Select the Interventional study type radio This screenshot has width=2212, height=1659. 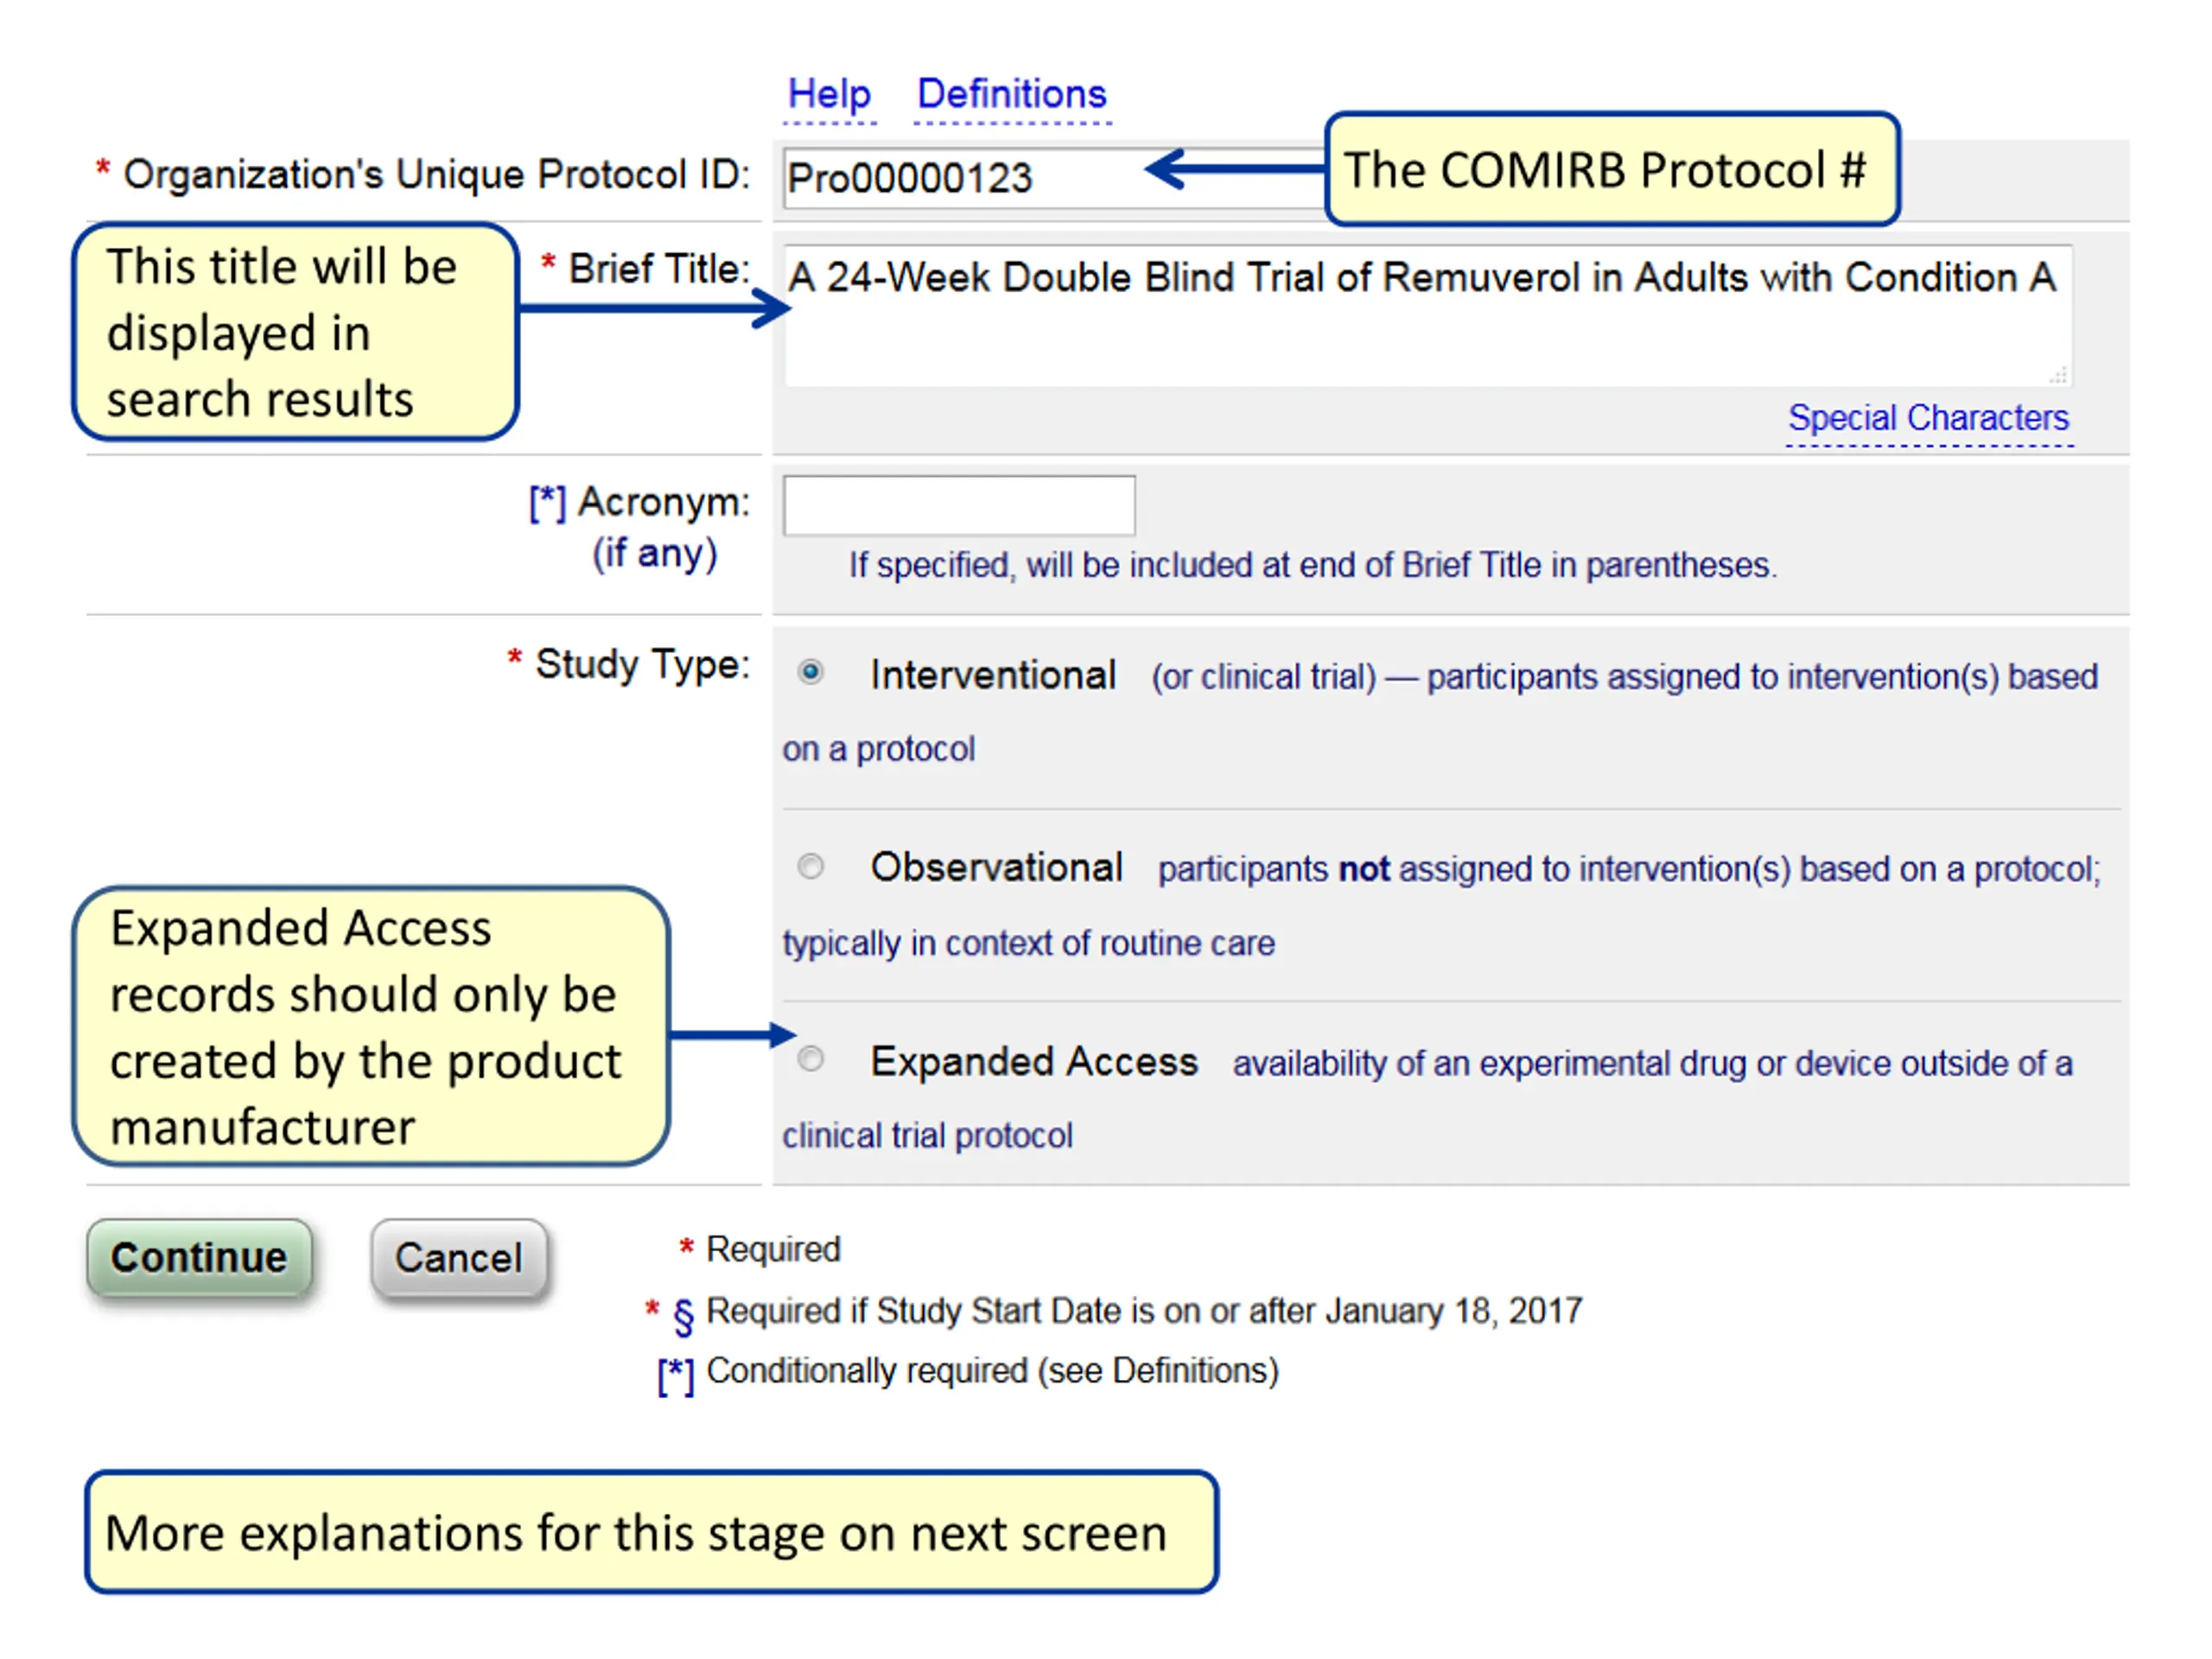811,673
